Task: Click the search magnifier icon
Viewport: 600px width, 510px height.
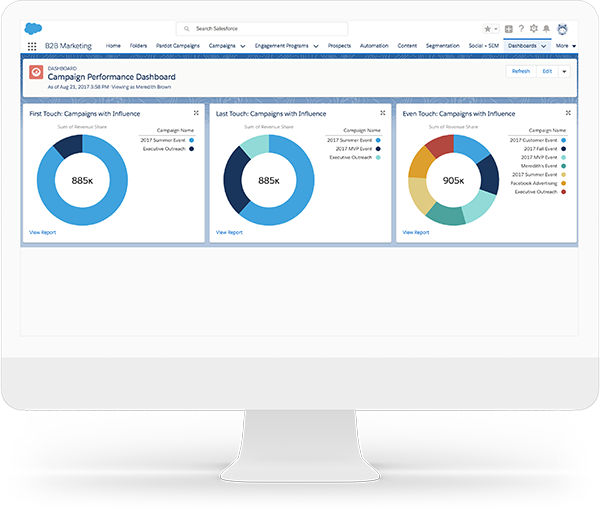Action: (x=187, y=29)
